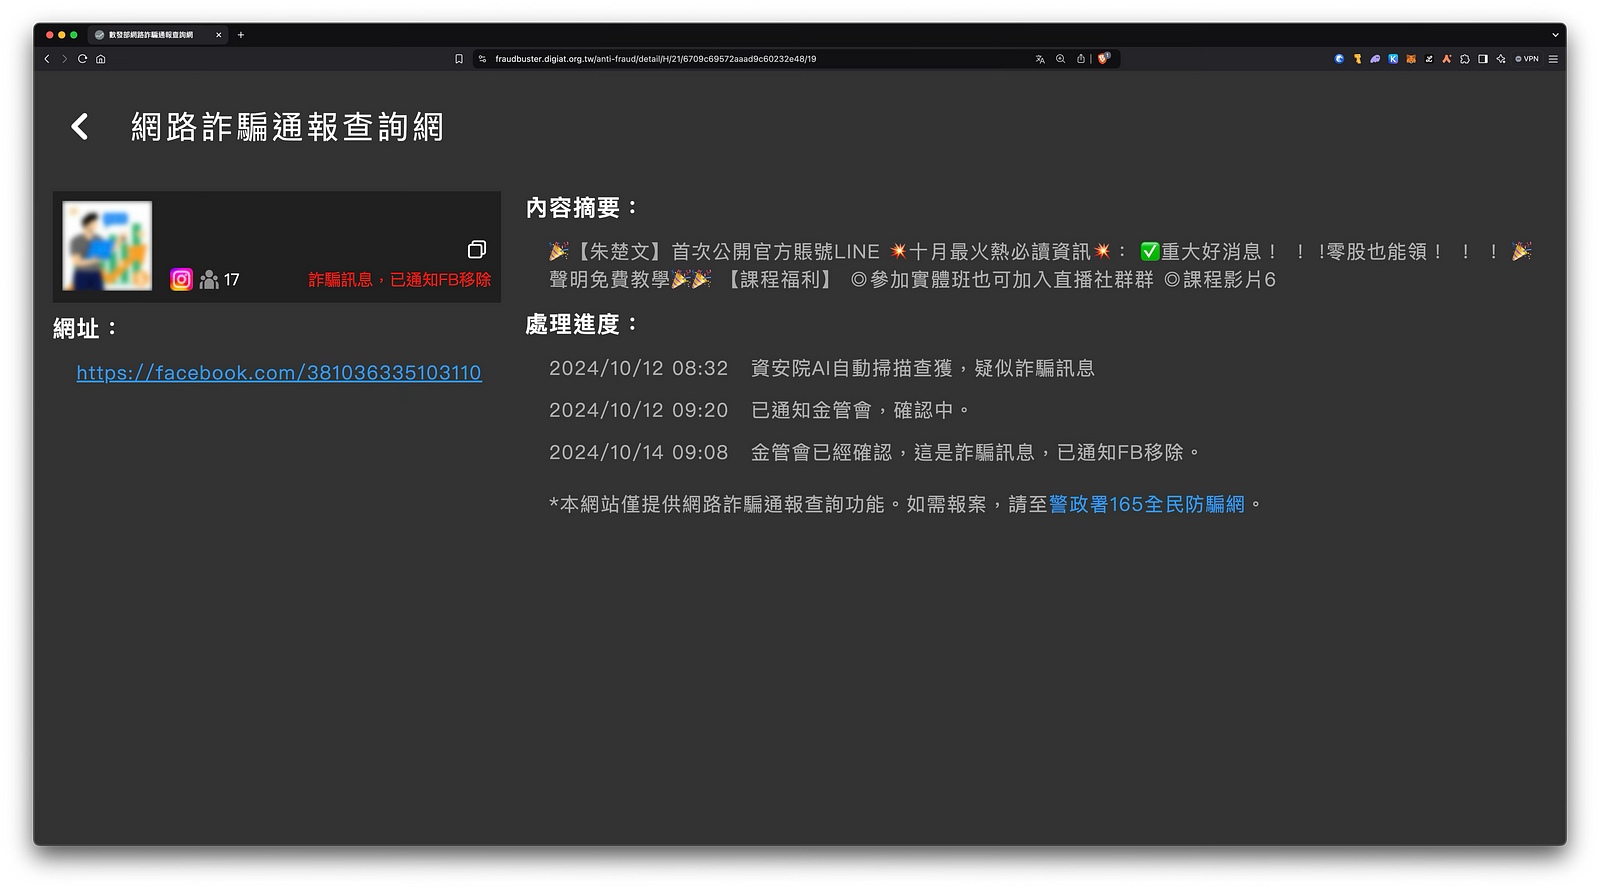
Task: Reload the page
Action: coord(83,59)
